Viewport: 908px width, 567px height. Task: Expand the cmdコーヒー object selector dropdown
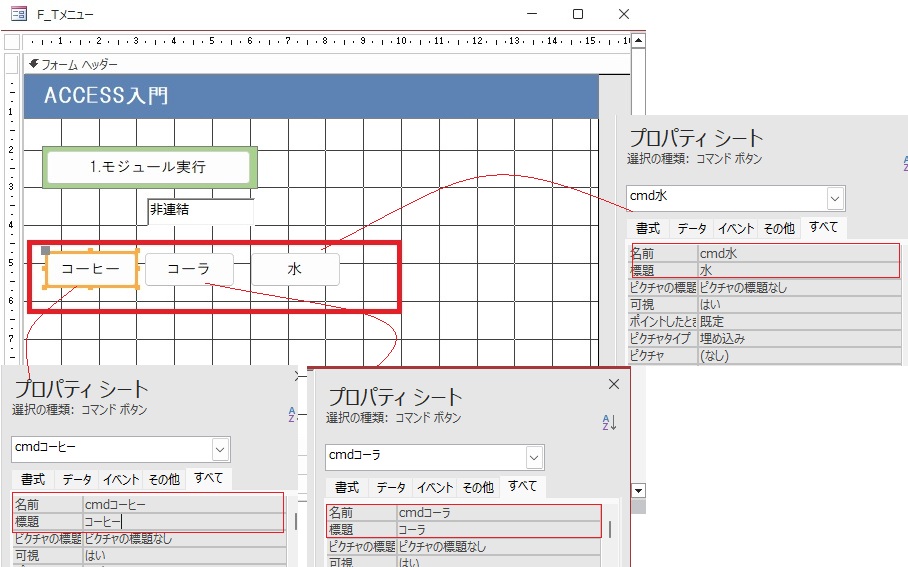[220, 448]
